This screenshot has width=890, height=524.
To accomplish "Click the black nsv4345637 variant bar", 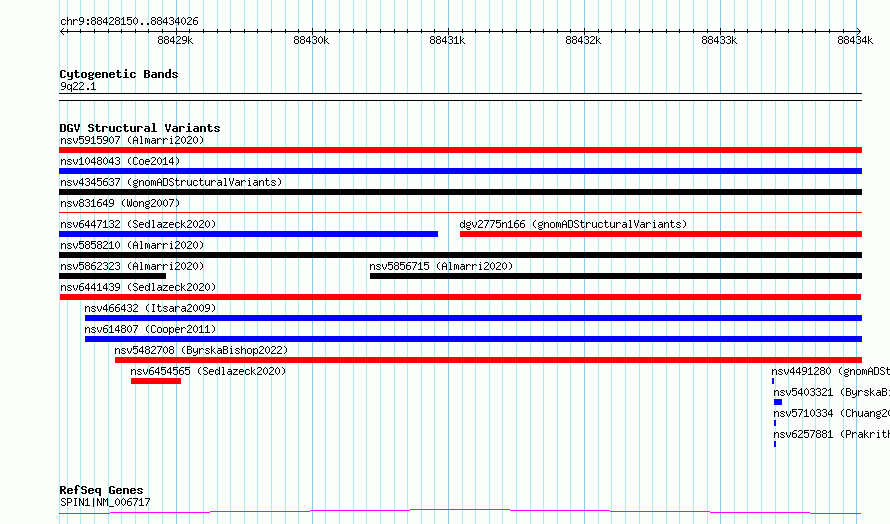I will coord(460,192).
